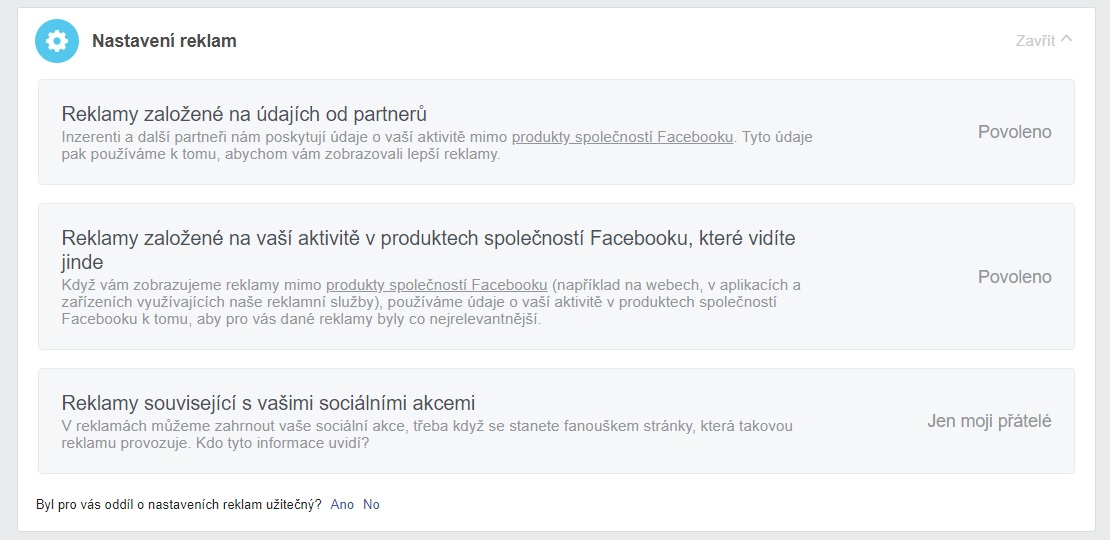1110x540 pixels.
Task: Click the Jen moji přátelé setting value
Action: click(989, 421)
